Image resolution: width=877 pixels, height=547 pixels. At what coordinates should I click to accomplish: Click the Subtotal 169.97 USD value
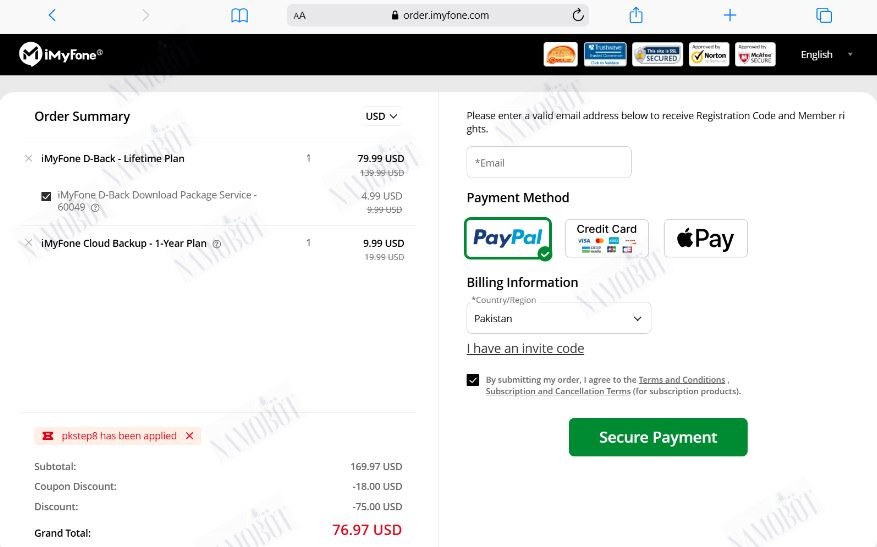[x=376, y=466]
